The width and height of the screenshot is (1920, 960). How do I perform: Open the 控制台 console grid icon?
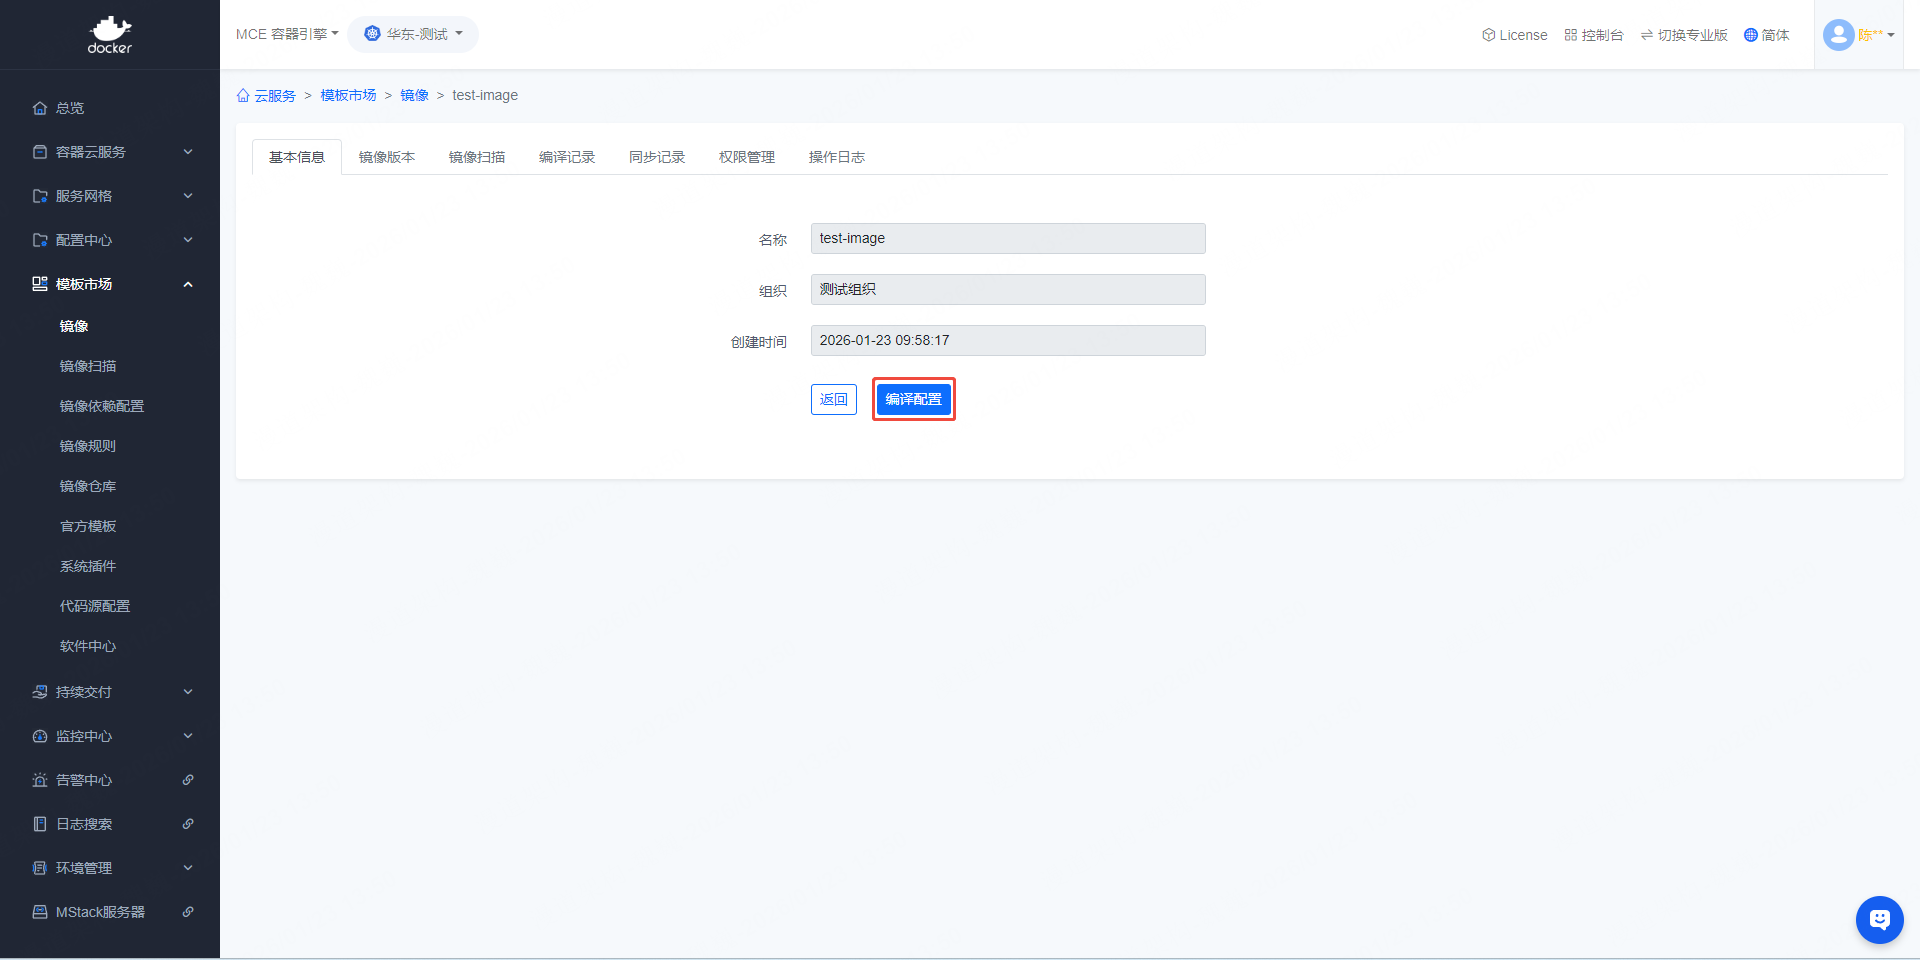coord(1571,35)
